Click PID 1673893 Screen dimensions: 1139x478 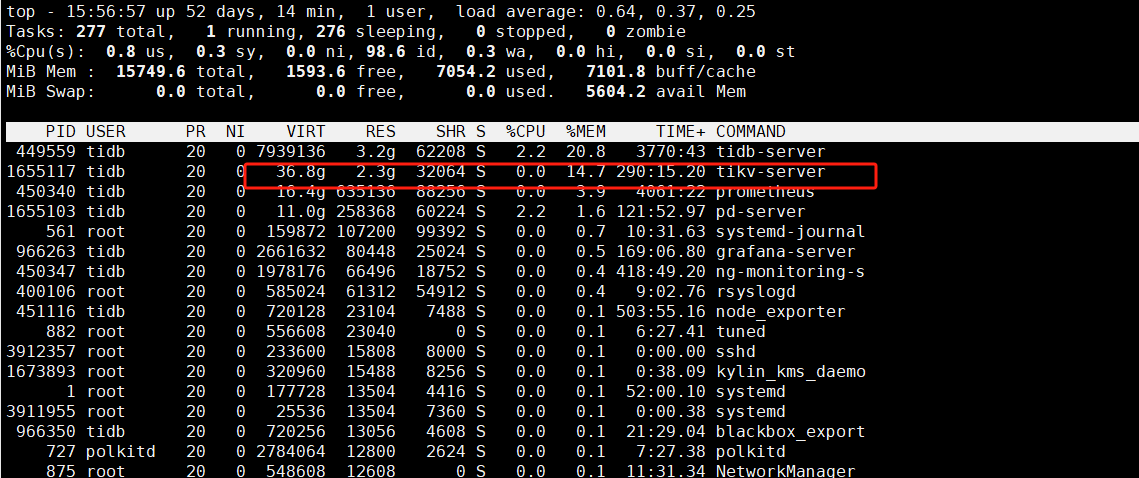pyautogui.click(x=40, y=371)
